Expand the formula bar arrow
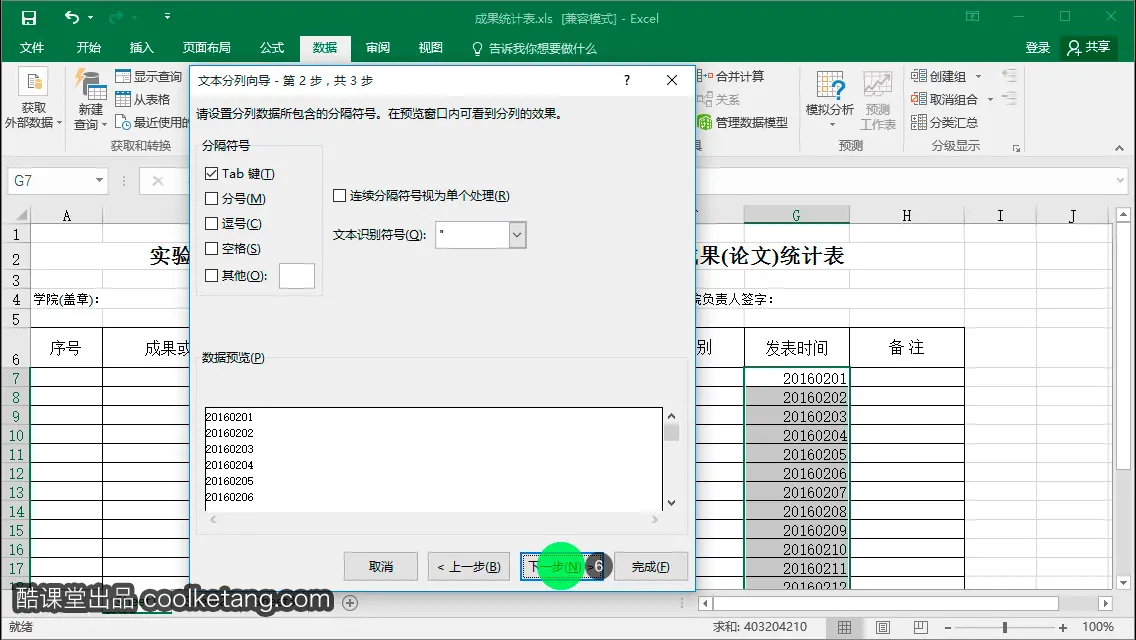Viewport: 1136px width, 640px height. pyautogui.click(x=1120, y=180)
